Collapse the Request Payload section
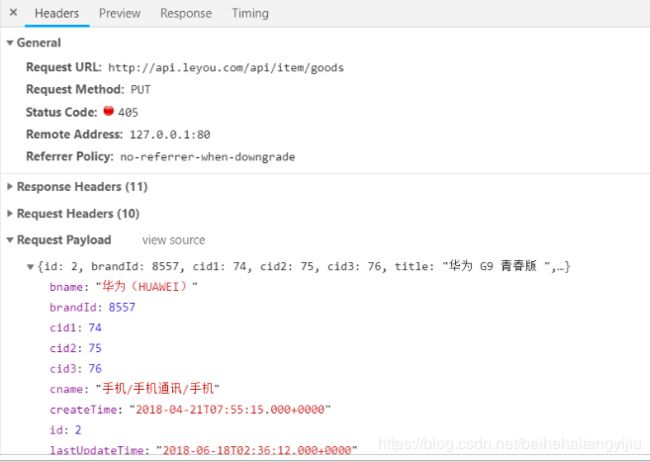 pos(10,240)
